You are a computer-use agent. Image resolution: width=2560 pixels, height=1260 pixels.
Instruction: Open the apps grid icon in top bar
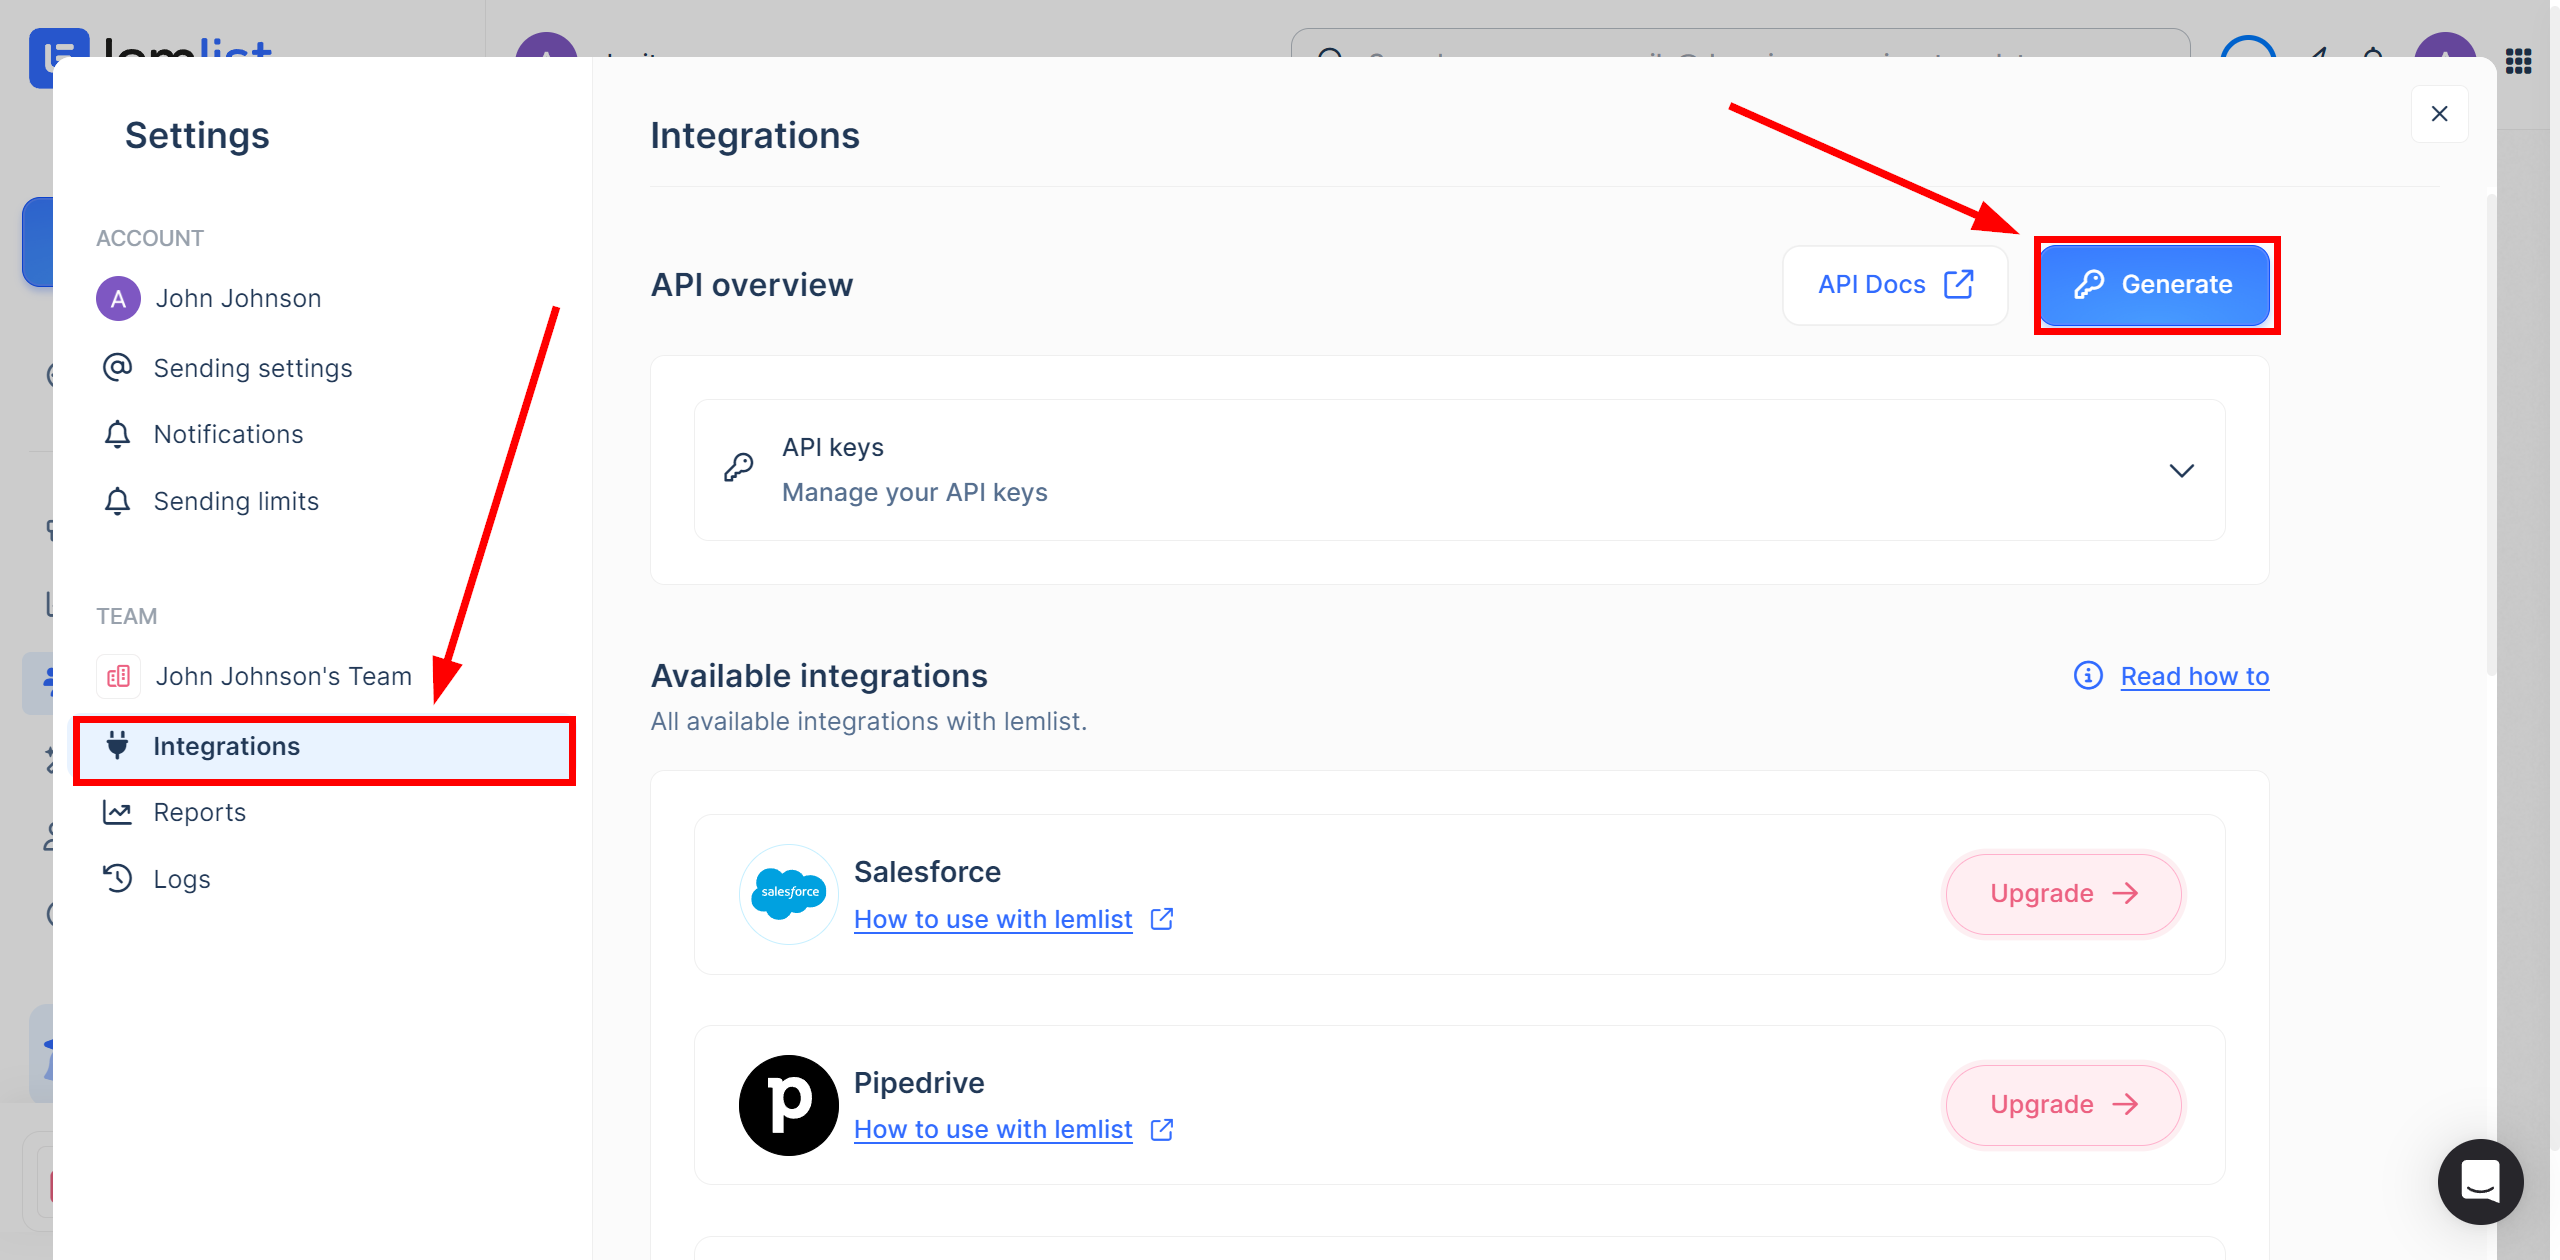click(2518, 61)
